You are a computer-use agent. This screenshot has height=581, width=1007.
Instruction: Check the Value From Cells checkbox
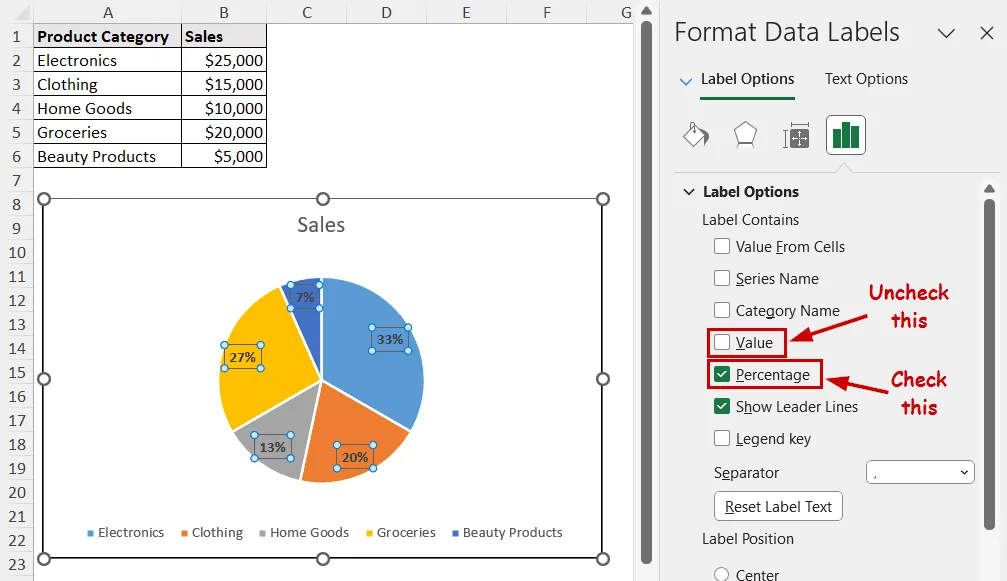coord(722,247)
